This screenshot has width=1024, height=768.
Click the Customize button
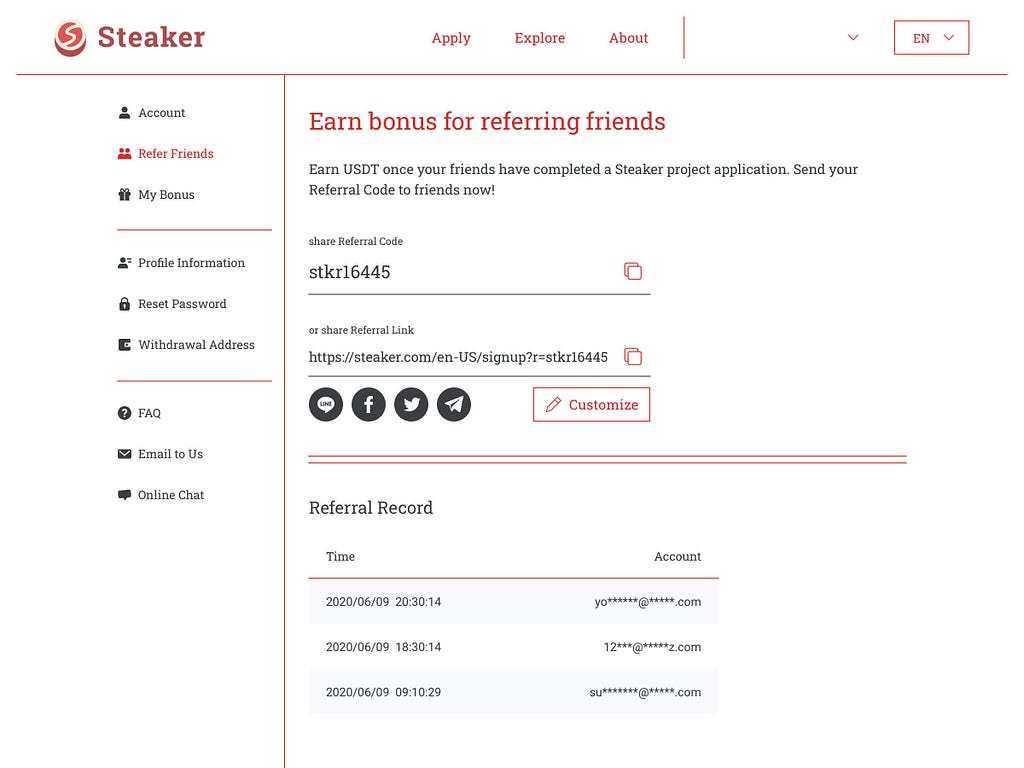pos(592,404)
